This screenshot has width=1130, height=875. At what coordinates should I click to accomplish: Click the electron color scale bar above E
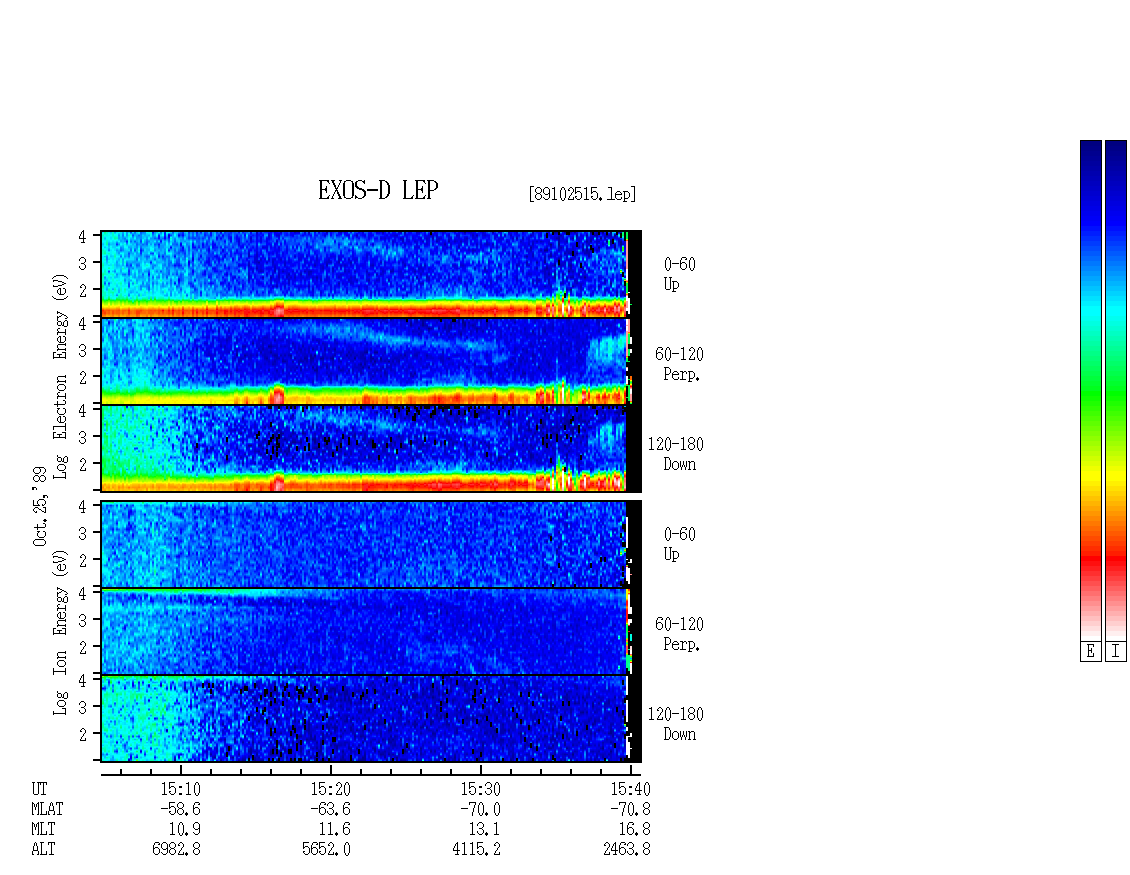pyautogui.click(x=1090, y=390)
